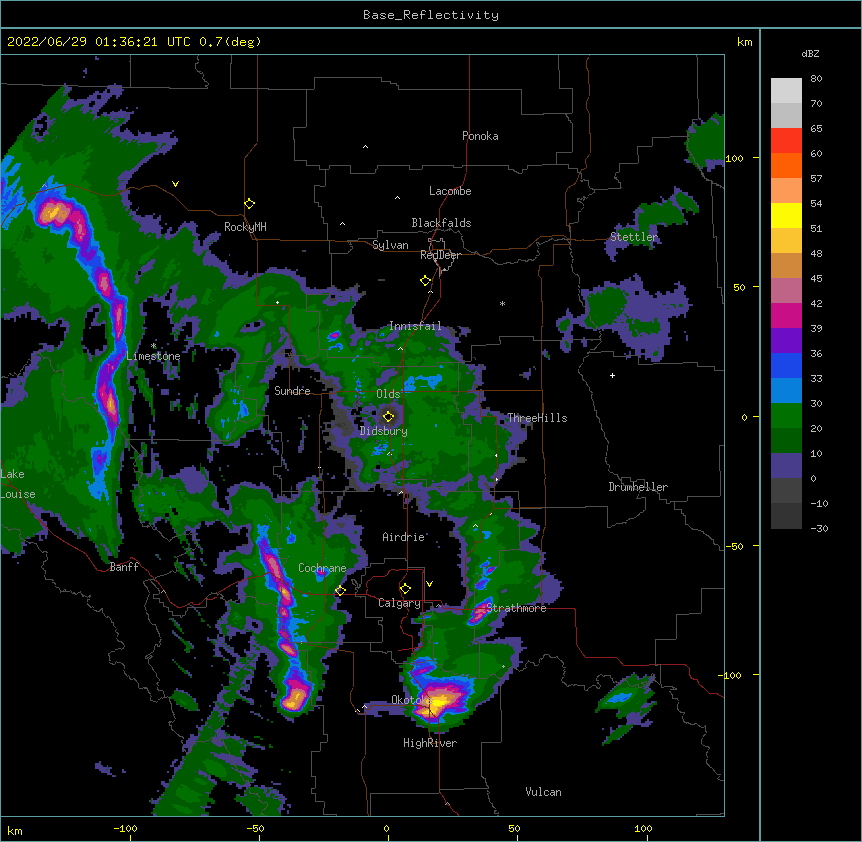This screenshot has height=842, width=862.
Task: Select the red 60–65 dBZ legend swatch
Action: pos(786,141)
